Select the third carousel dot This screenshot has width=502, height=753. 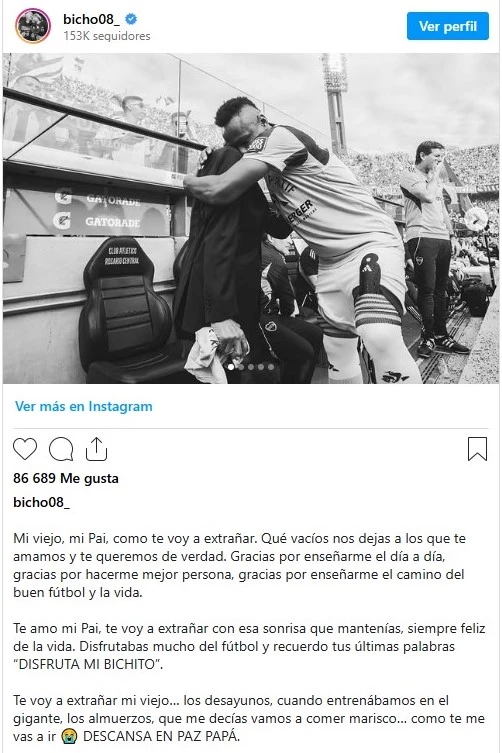(x=251, y=367)
